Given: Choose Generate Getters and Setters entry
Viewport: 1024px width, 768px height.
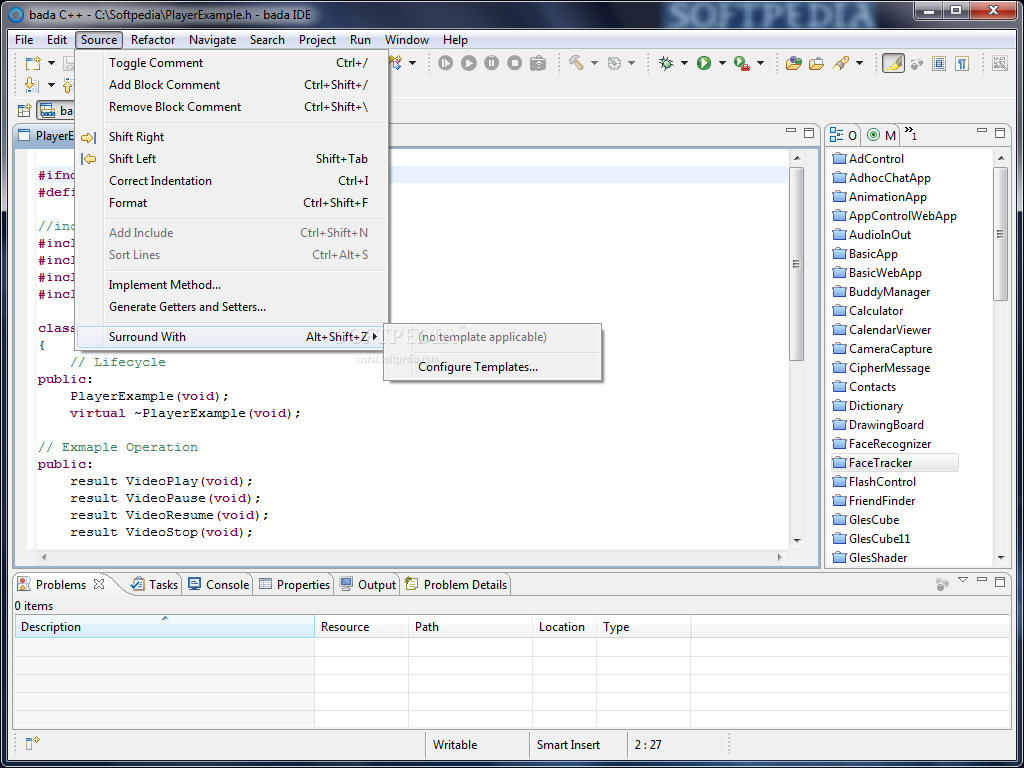Looking at the screenshot, I should coord(232,307).
